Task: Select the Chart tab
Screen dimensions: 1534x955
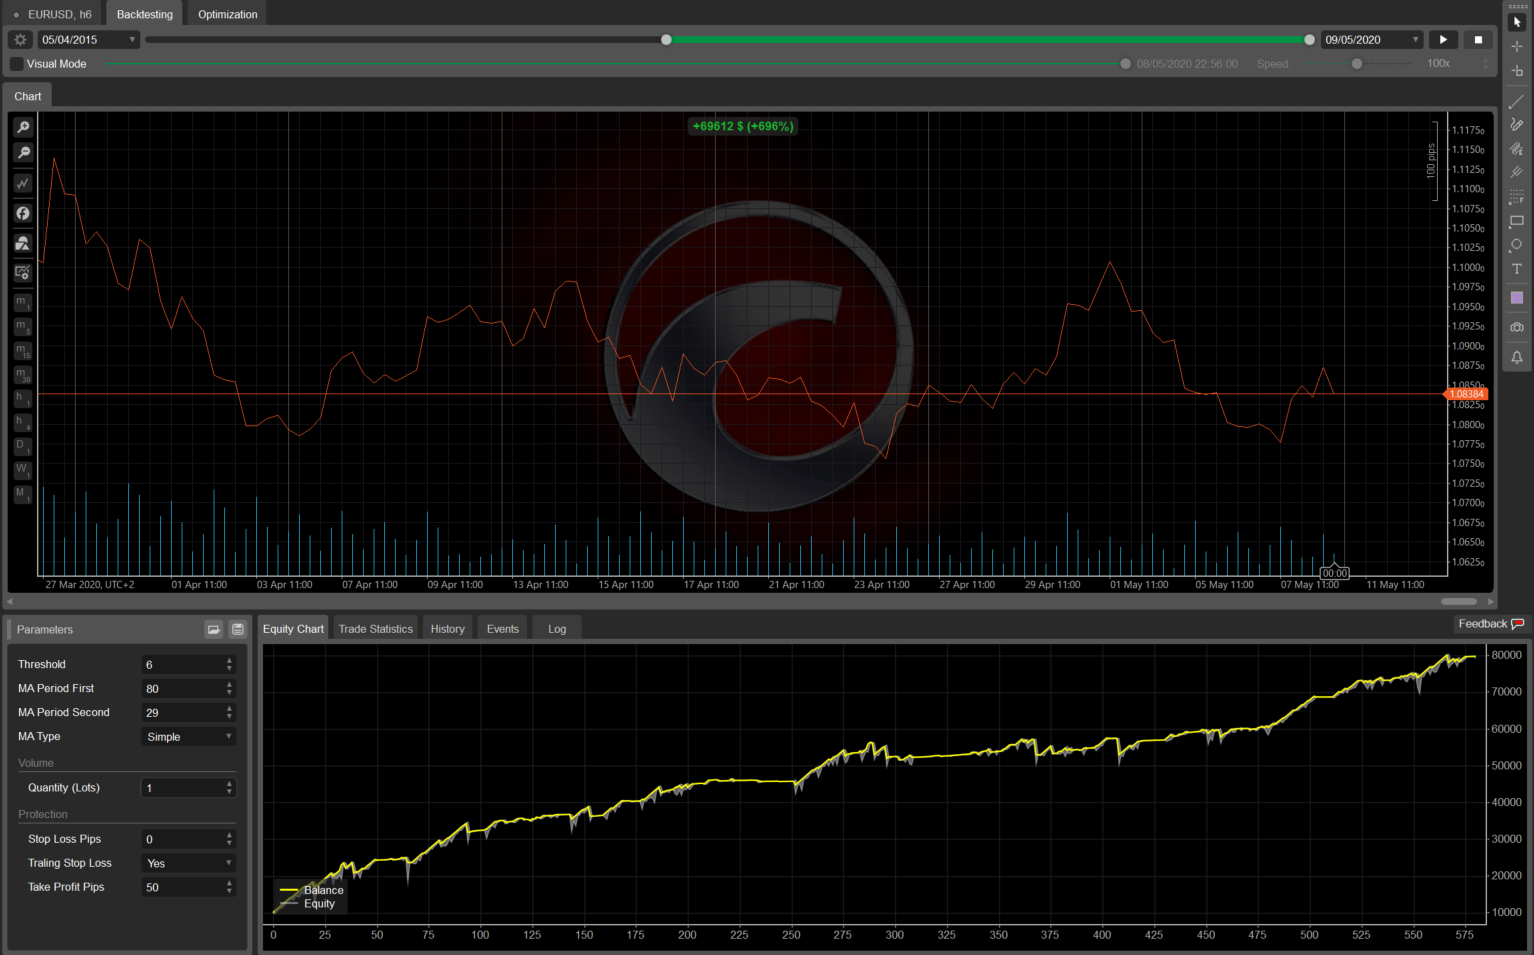Action: click(28, 96)
